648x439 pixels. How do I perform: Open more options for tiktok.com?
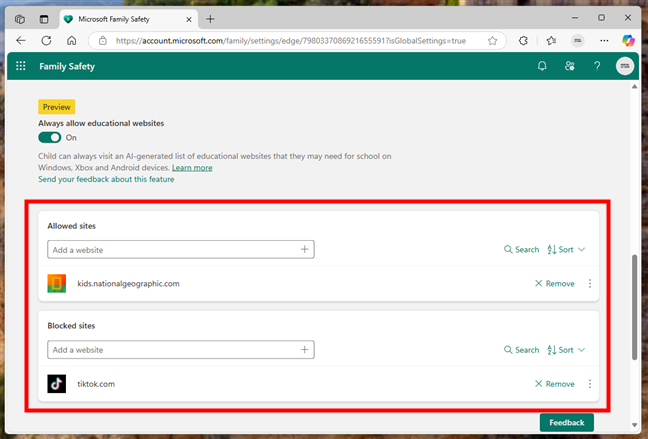coord(590,384)
